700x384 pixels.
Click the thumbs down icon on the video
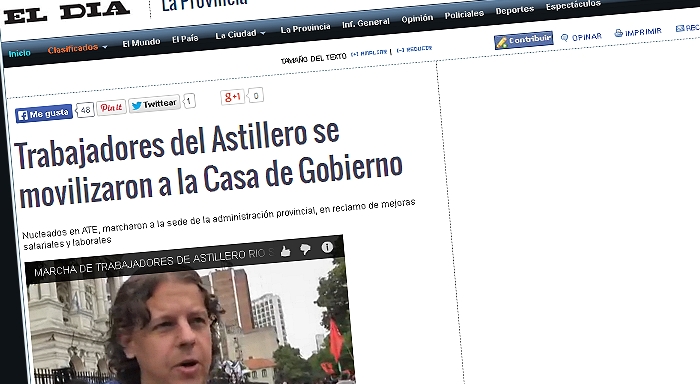tap(305, 249)
